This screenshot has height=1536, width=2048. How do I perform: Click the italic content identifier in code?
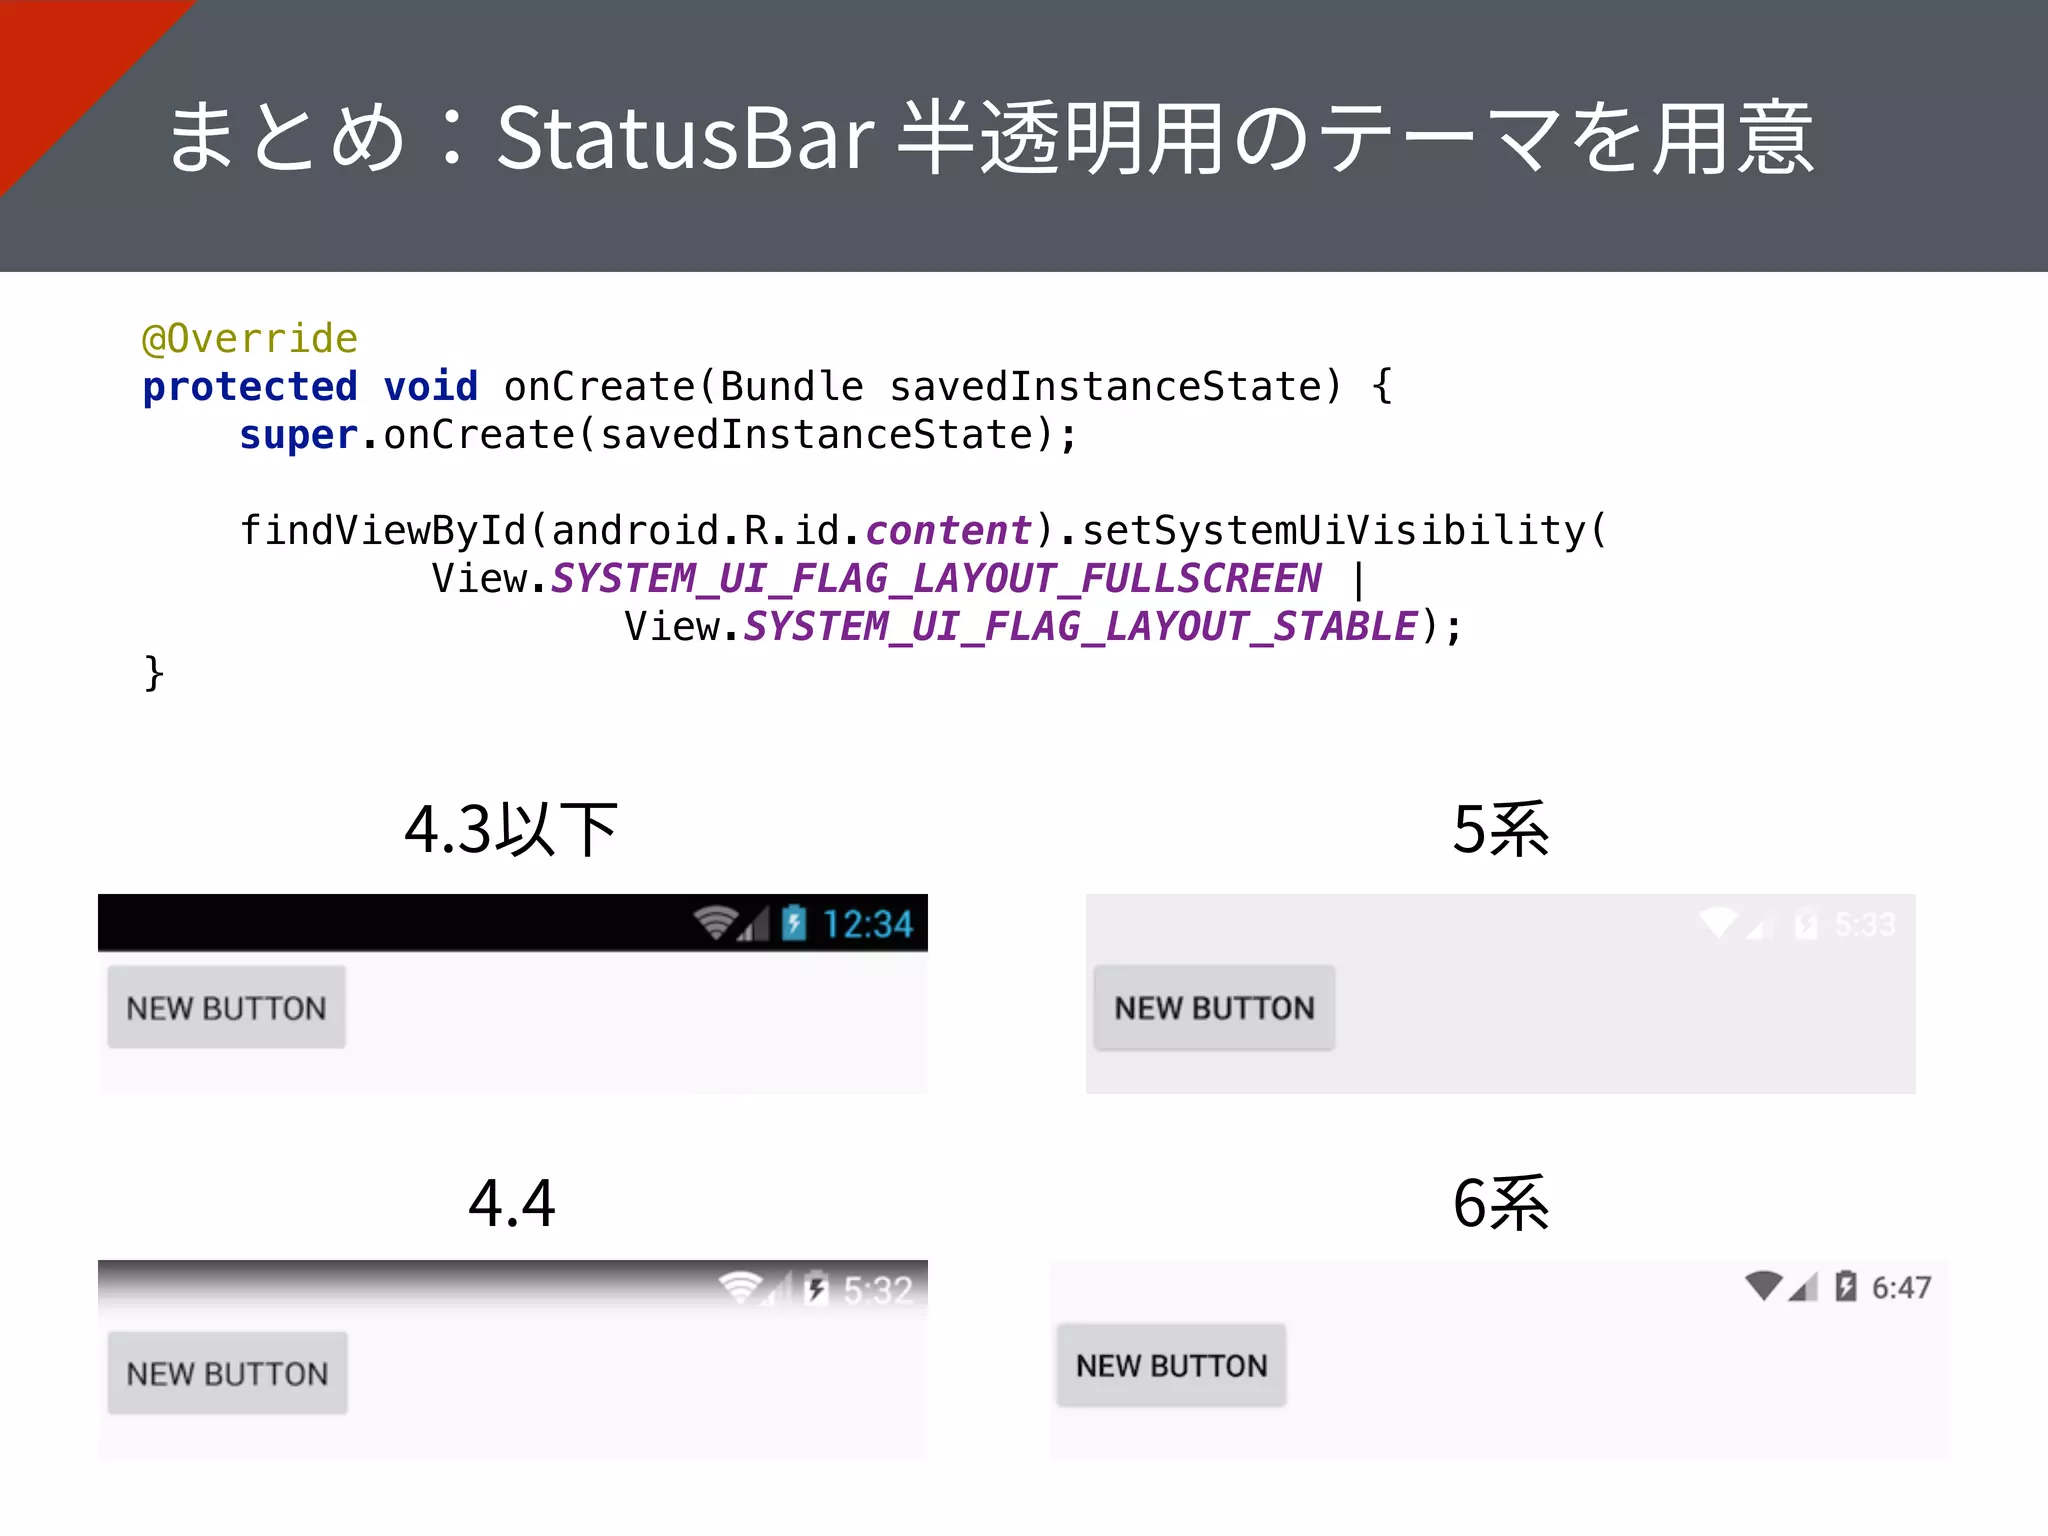(x=947, y=530)
